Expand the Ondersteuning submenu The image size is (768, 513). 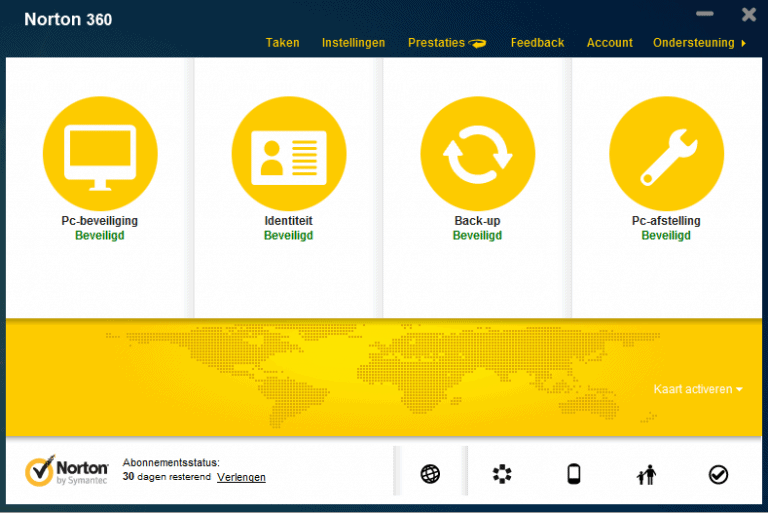tap(699, 43)
